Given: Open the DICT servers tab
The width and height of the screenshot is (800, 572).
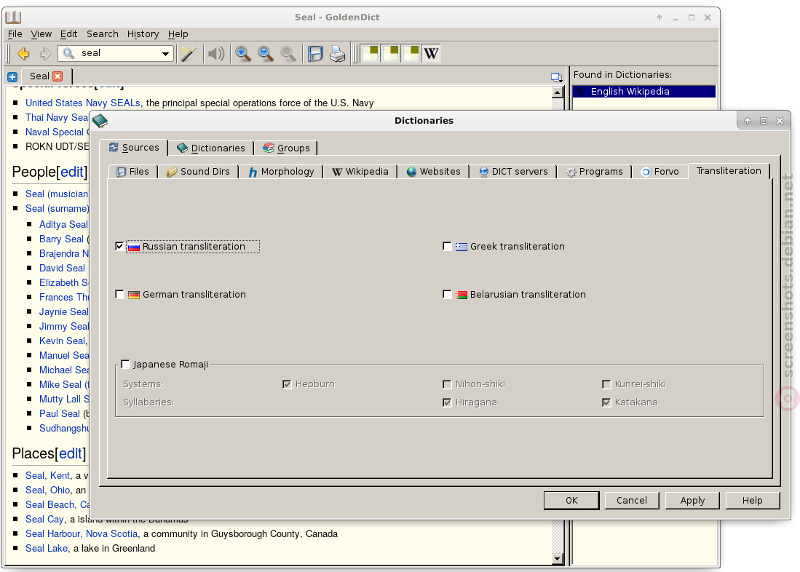Looking at the screenshot, I should tap(513, 171).
